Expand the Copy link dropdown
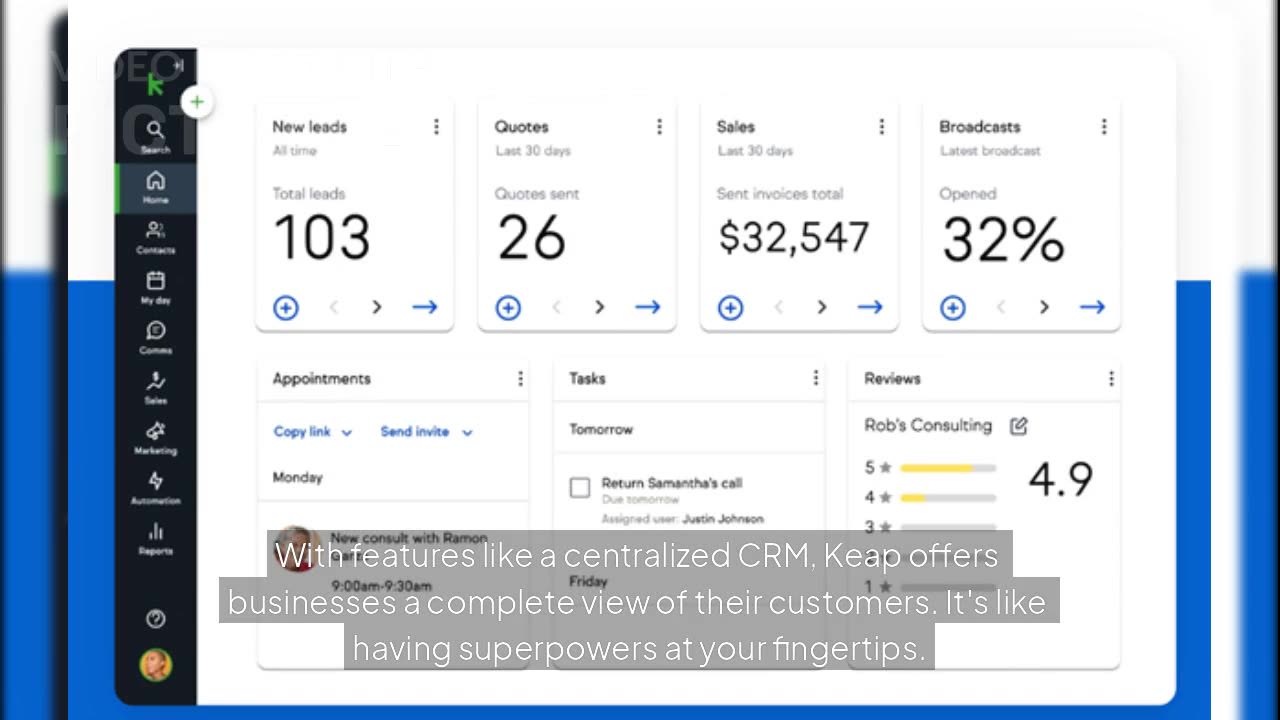 coord(313,432)
